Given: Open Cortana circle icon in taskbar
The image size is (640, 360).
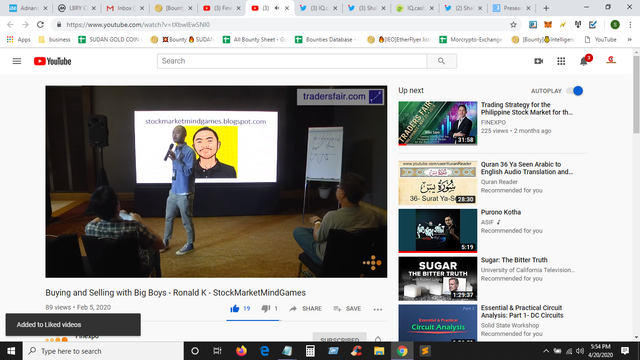Looking at the screenshot, I should point(195,351).
